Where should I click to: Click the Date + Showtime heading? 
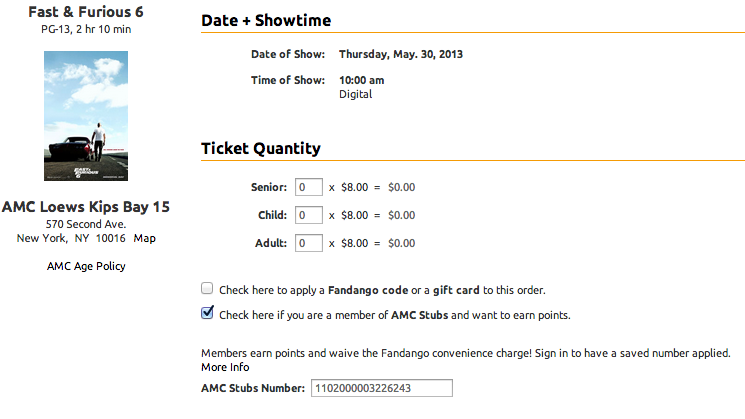266,20
